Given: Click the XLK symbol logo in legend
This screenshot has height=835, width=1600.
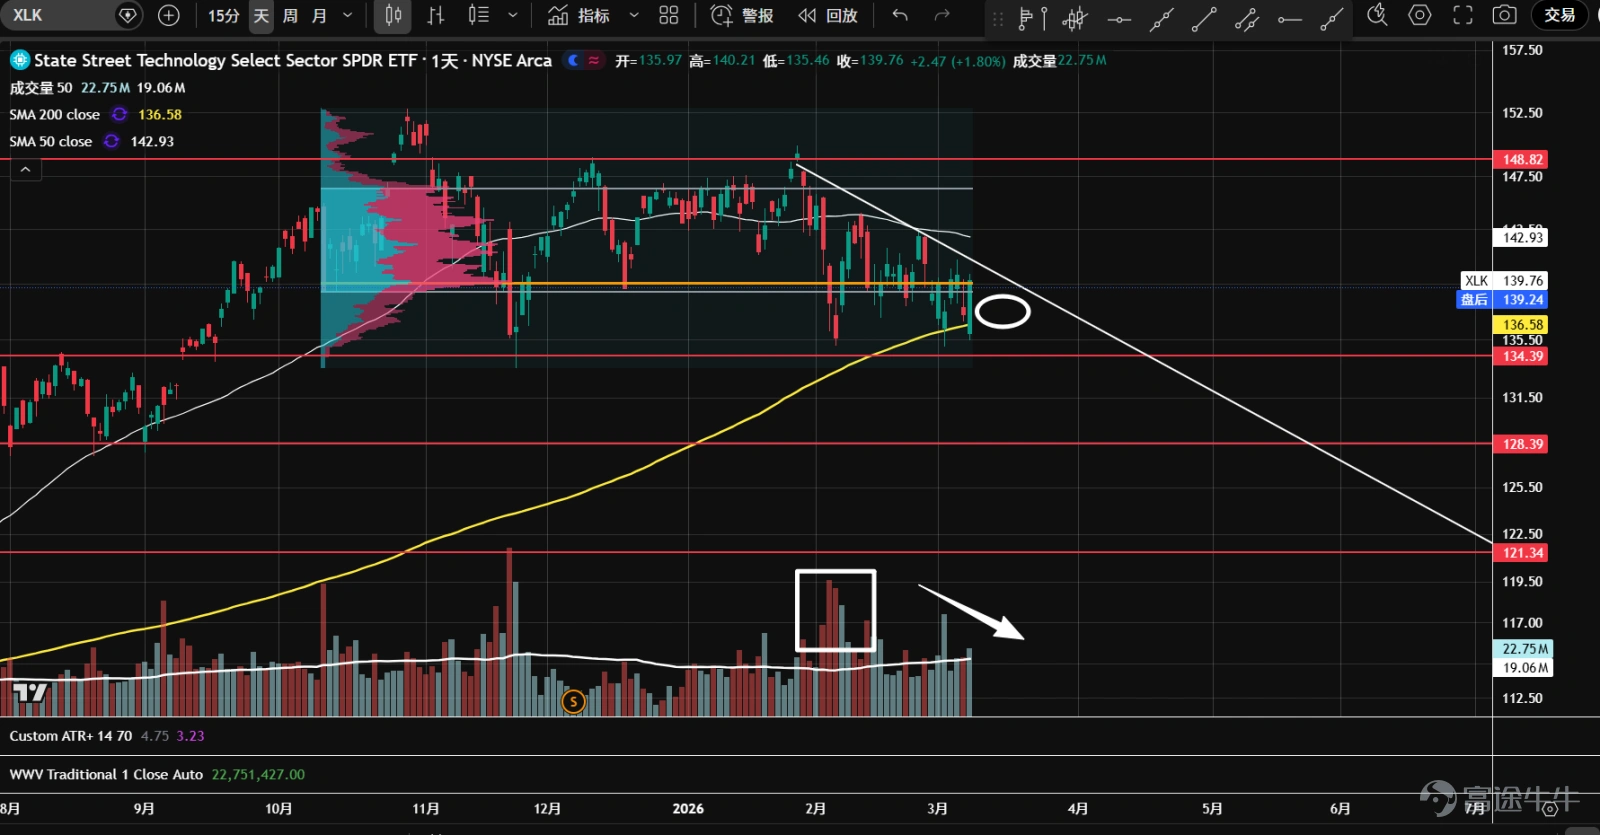Looking at the screenshot, I should (20, 60).
